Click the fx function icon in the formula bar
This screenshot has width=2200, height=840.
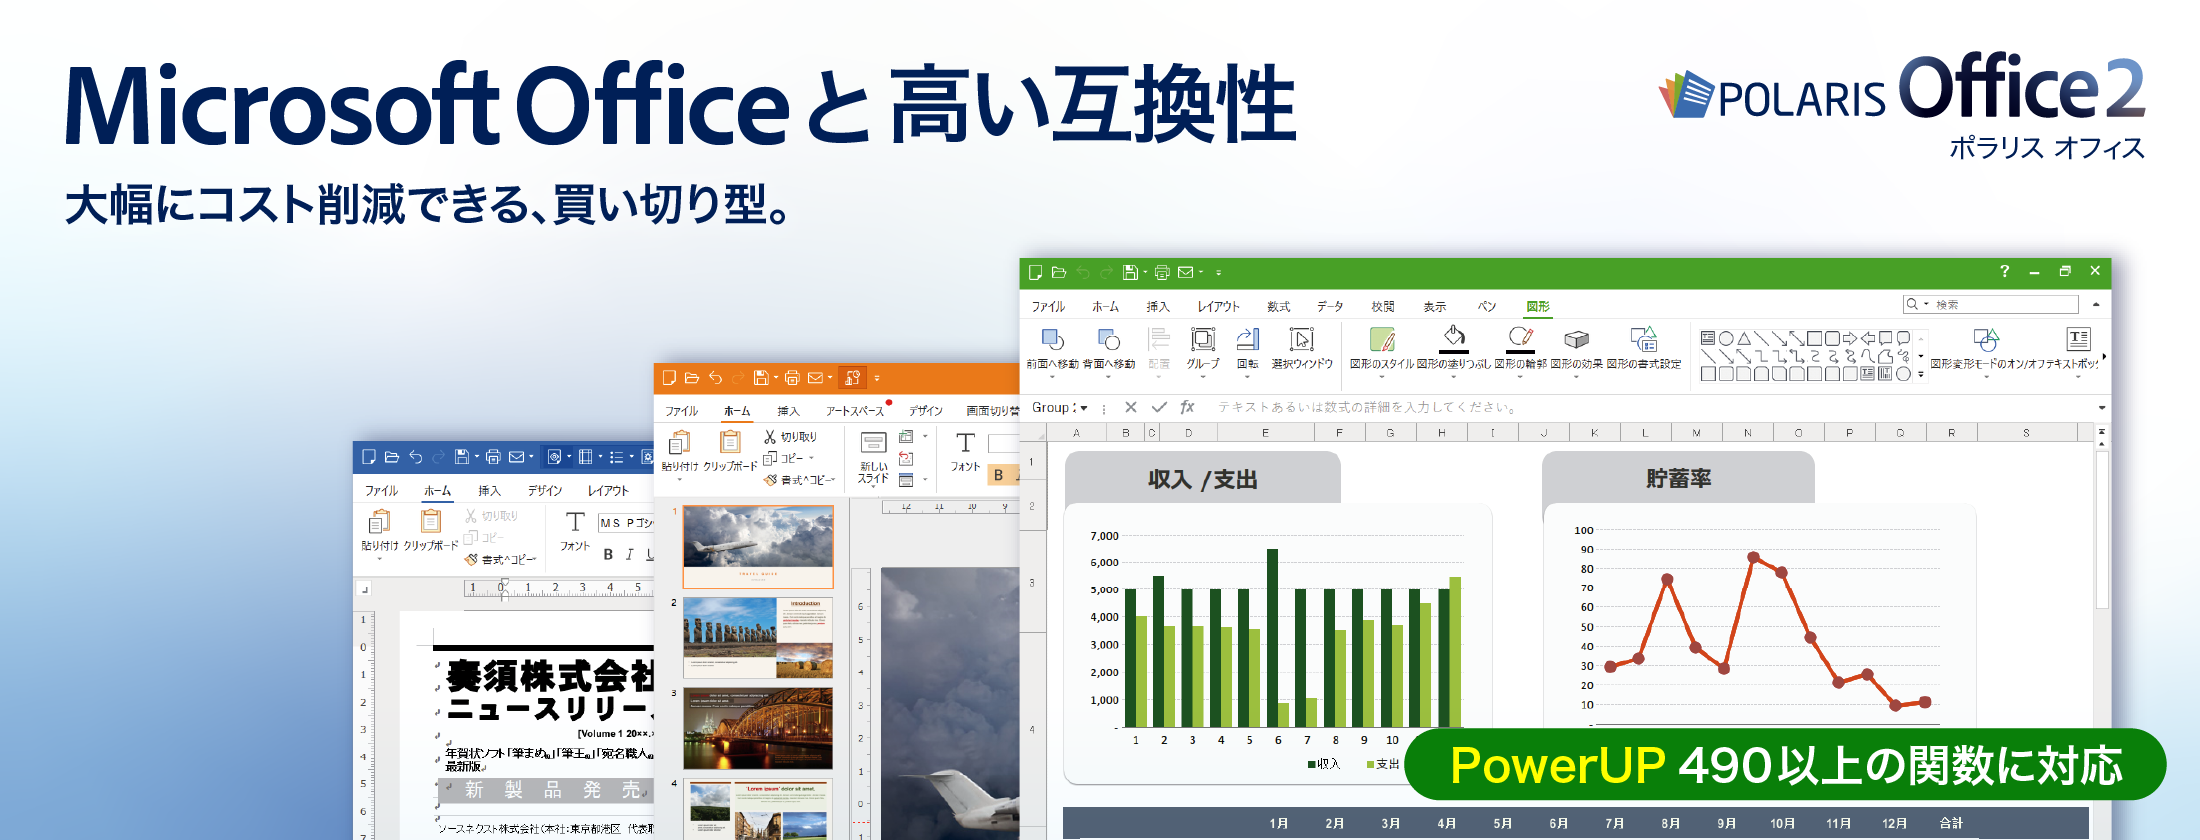[1187, 407]
